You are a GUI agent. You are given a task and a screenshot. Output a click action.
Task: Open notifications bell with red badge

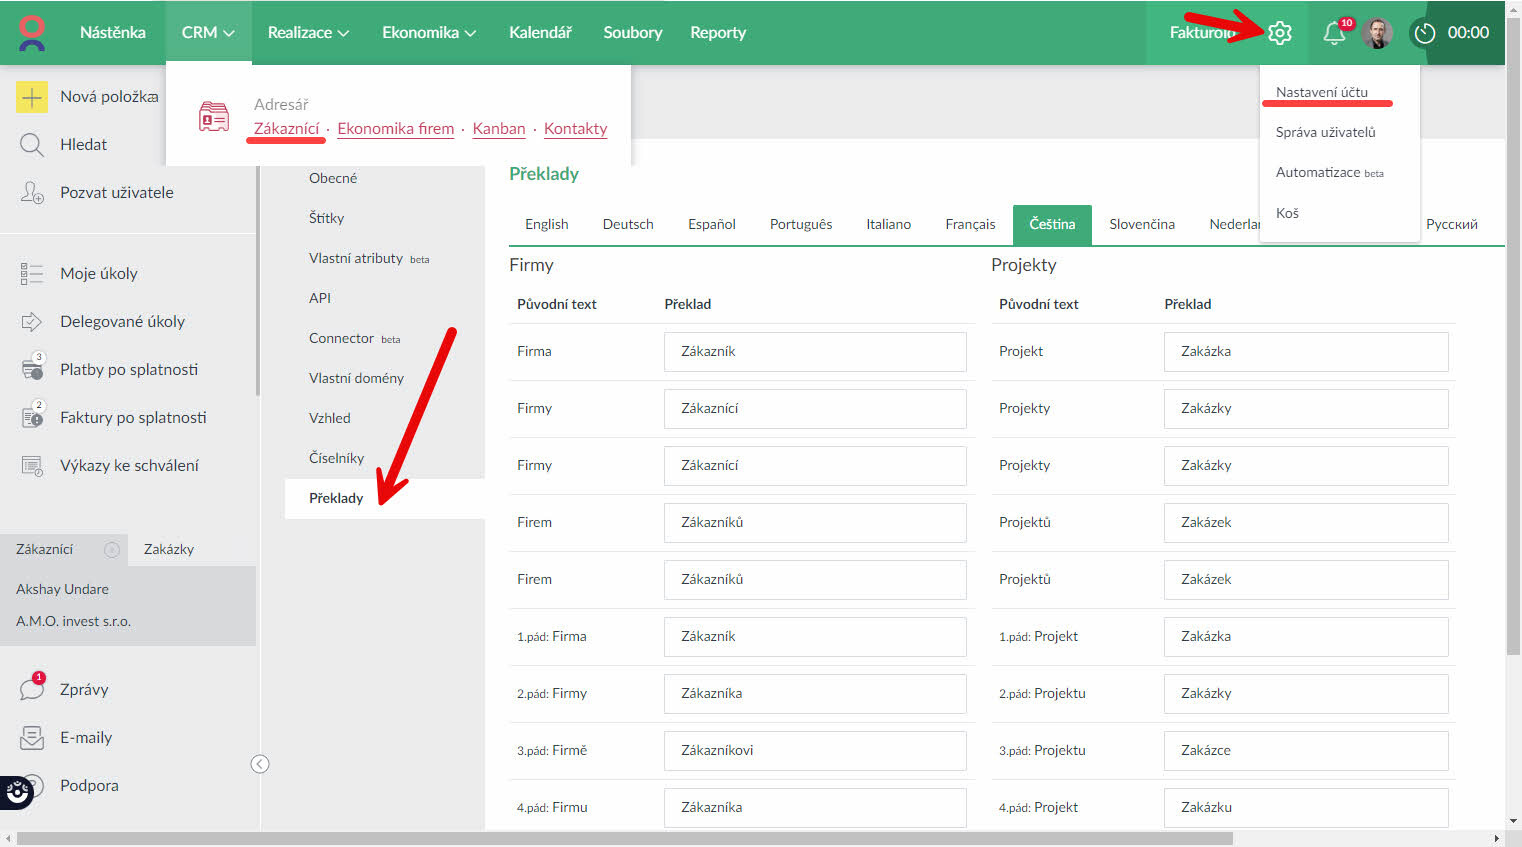pyautogui.click(x=1334, y=33)
